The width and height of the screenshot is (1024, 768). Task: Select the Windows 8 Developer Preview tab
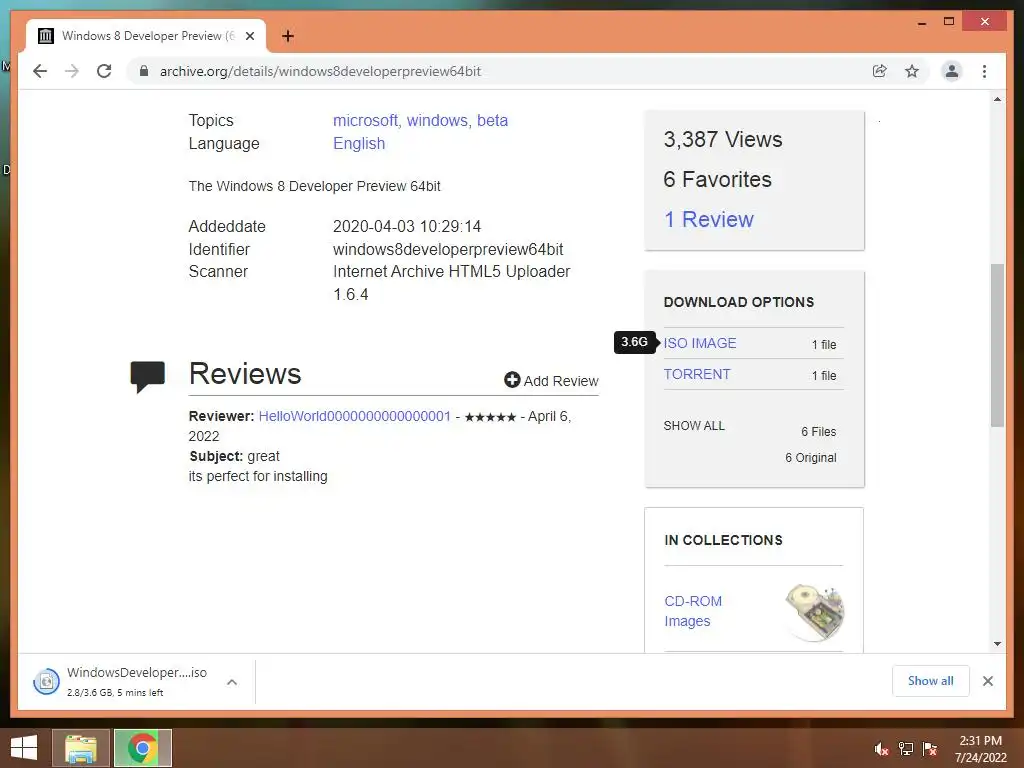click(x=146, y=36)
